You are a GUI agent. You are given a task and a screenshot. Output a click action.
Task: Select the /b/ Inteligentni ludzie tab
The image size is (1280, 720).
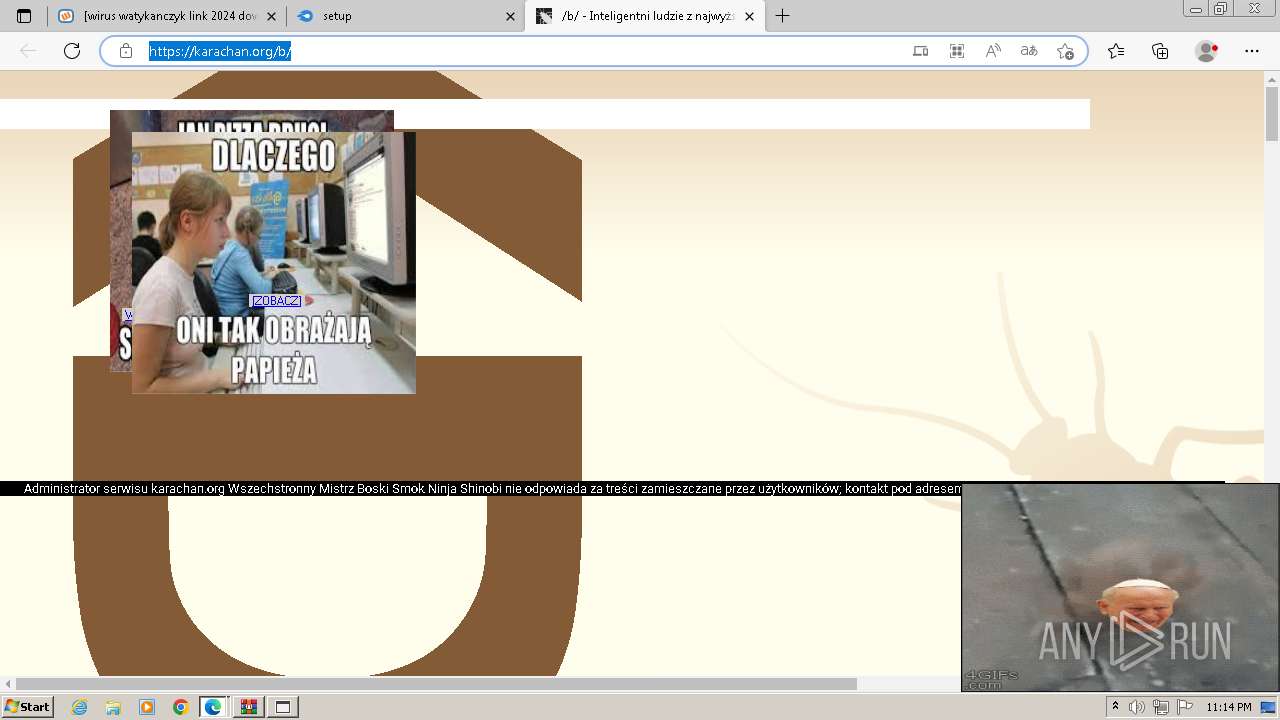point(645,16)
